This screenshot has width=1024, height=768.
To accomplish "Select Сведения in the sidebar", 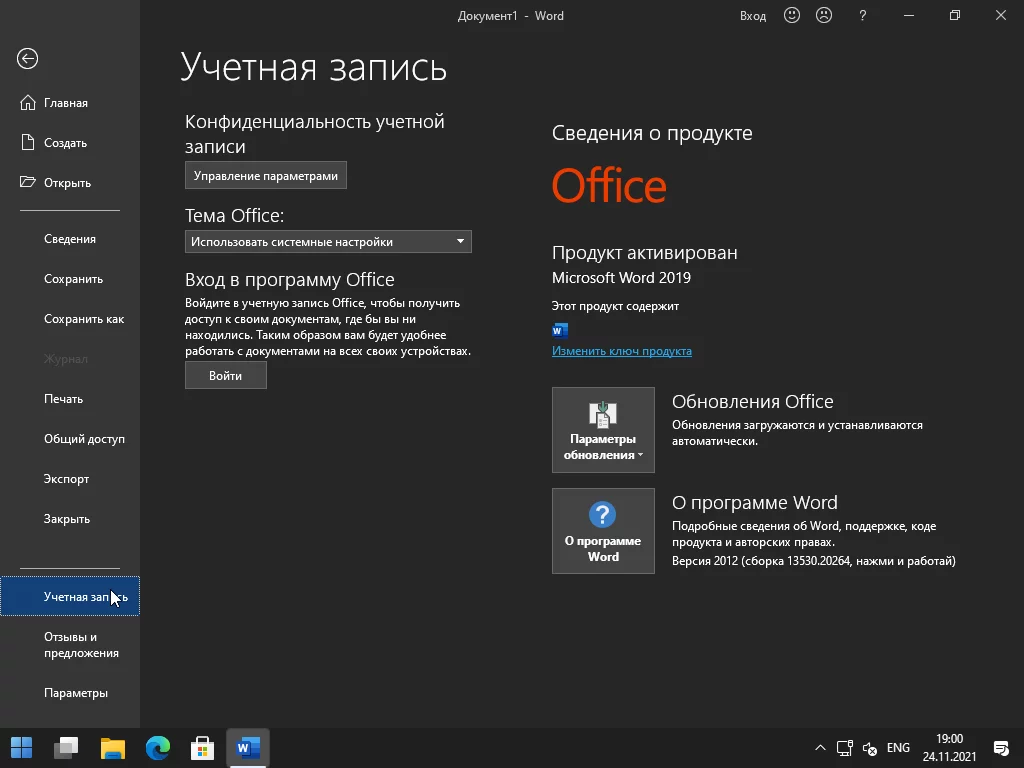I will 70,239.
